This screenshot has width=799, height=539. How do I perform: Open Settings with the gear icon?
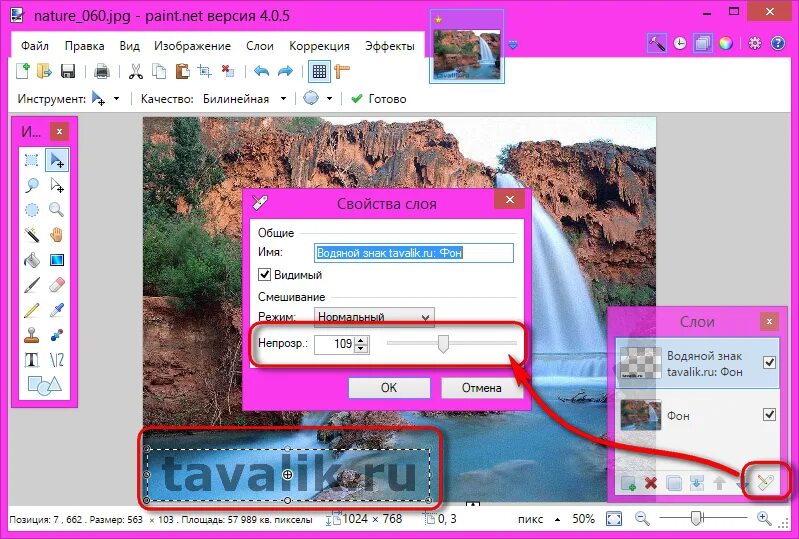(755, 43)
